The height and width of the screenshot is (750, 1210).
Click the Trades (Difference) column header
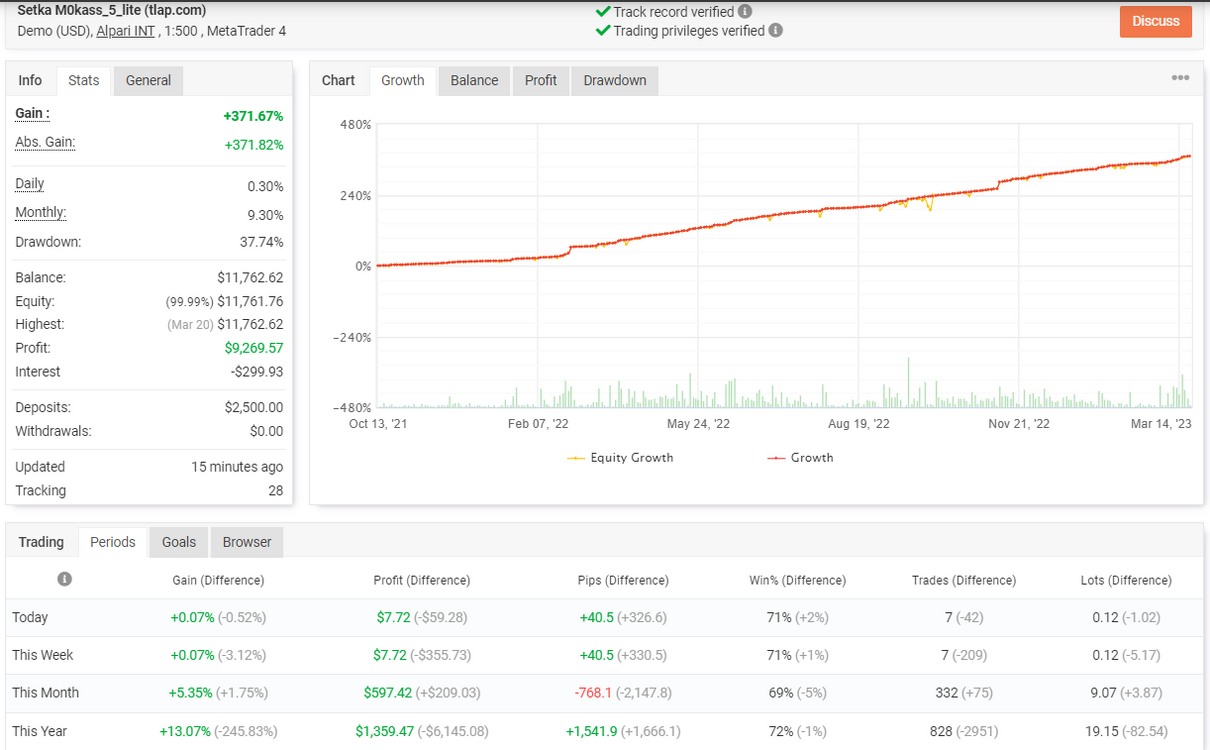click(964, 580)
